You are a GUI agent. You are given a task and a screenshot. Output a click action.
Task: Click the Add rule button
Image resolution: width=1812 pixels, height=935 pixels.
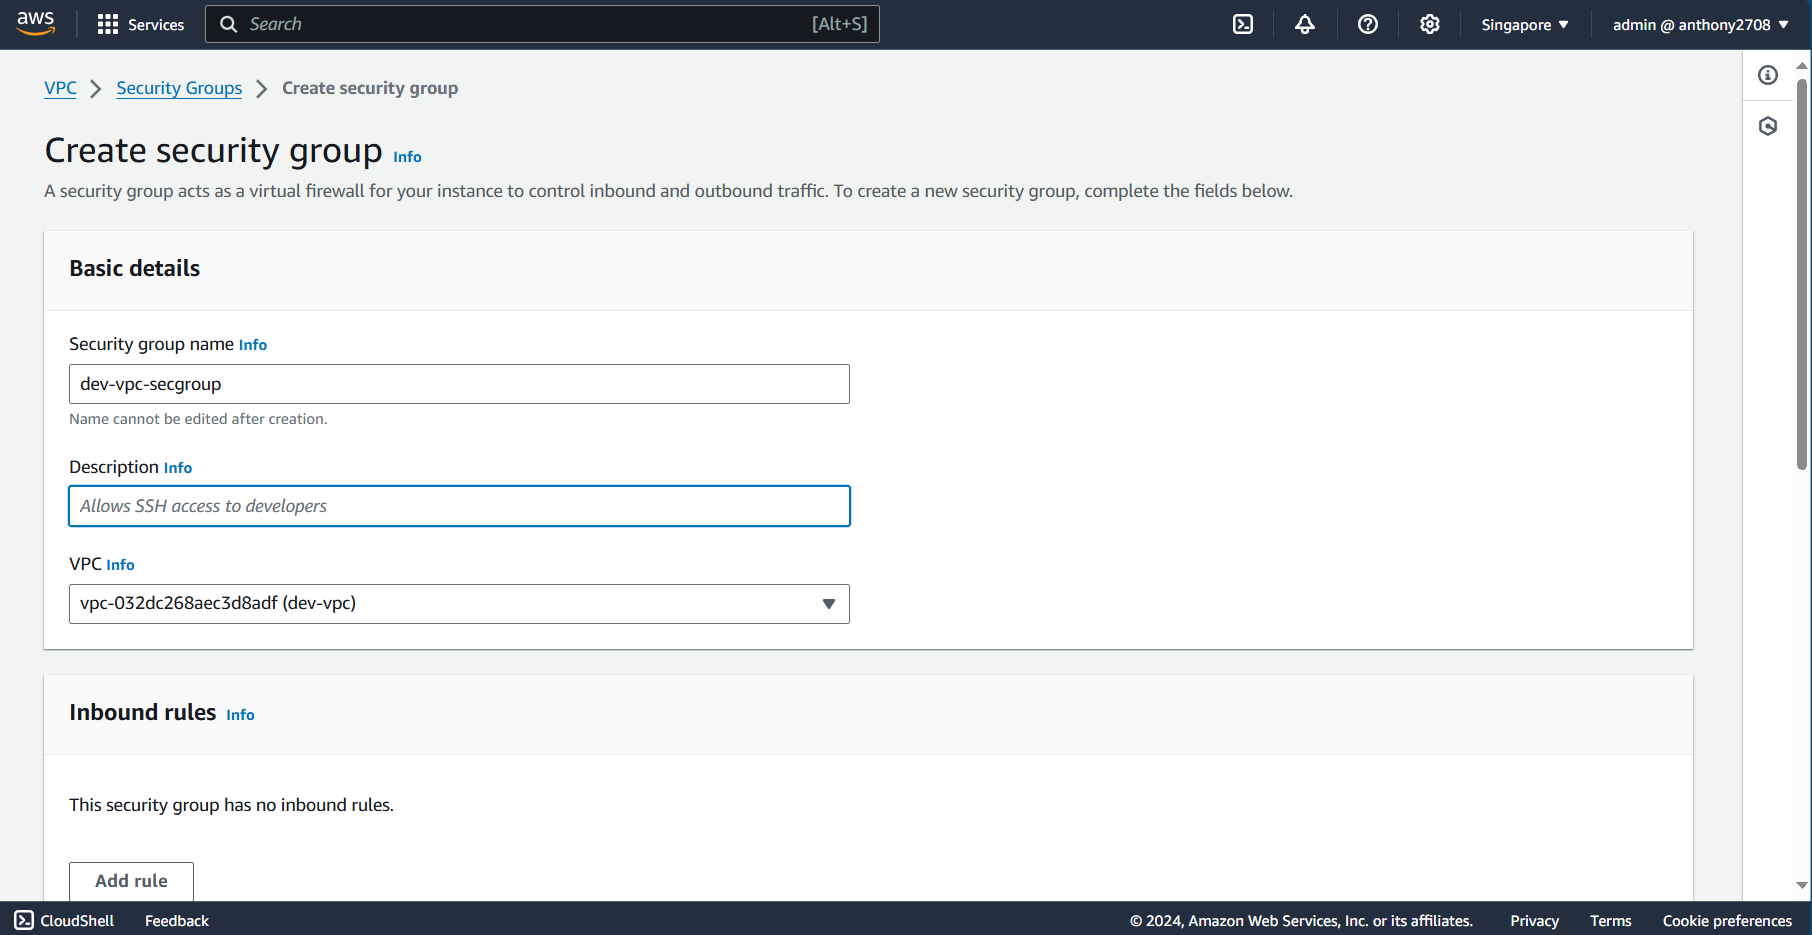[131, 881]
